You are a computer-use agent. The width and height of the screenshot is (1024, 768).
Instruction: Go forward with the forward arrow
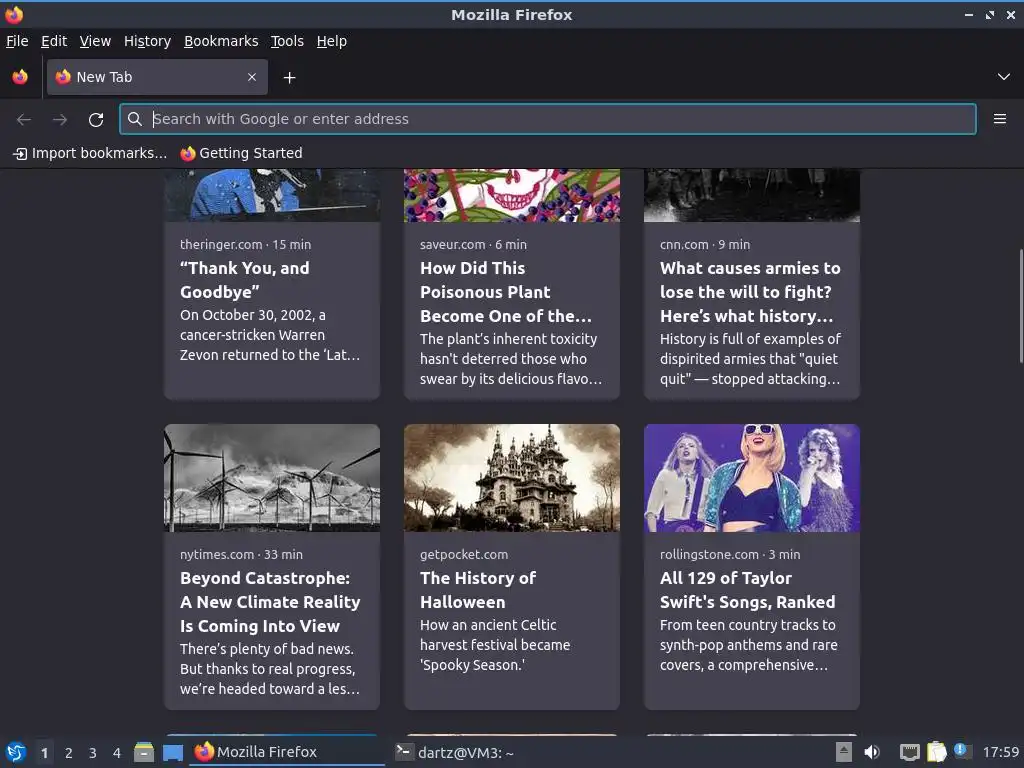pyautogui.click(x=60, y=119)
